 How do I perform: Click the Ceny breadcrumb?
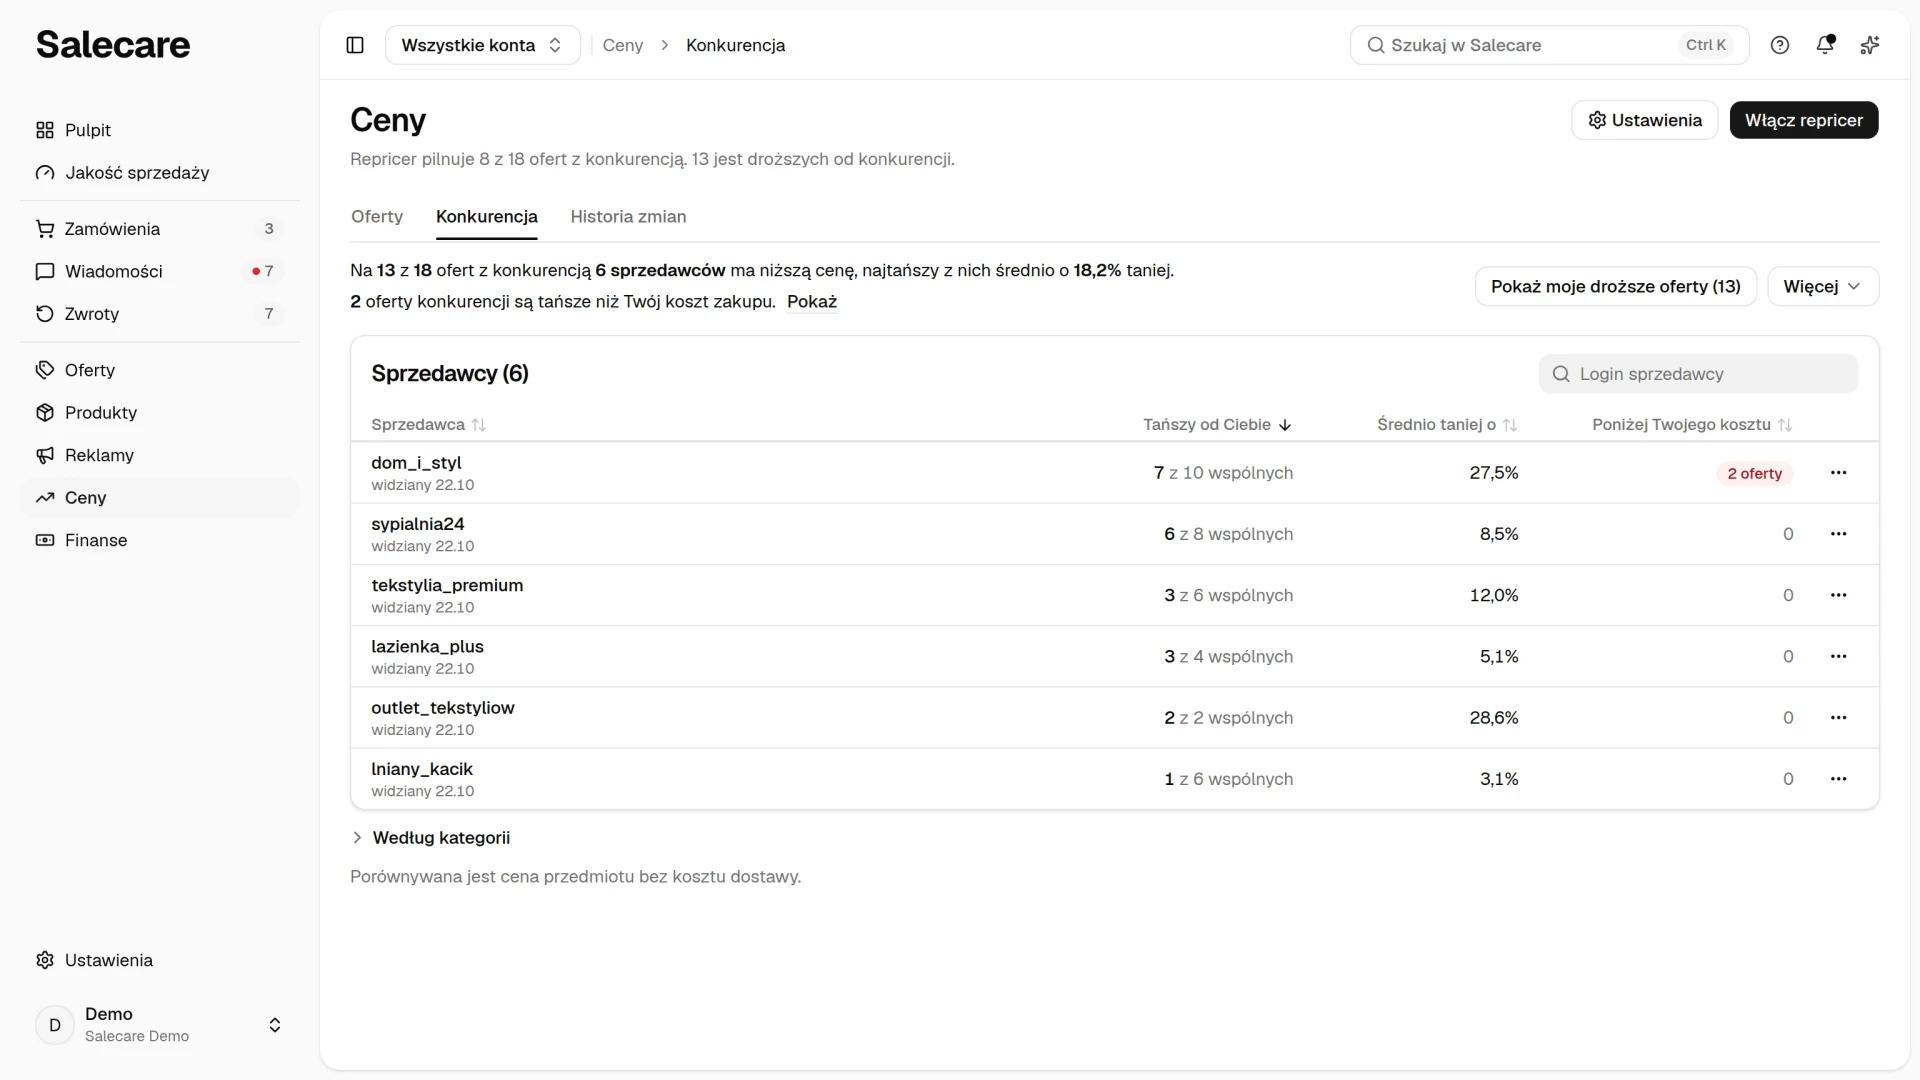pos(623,45)
